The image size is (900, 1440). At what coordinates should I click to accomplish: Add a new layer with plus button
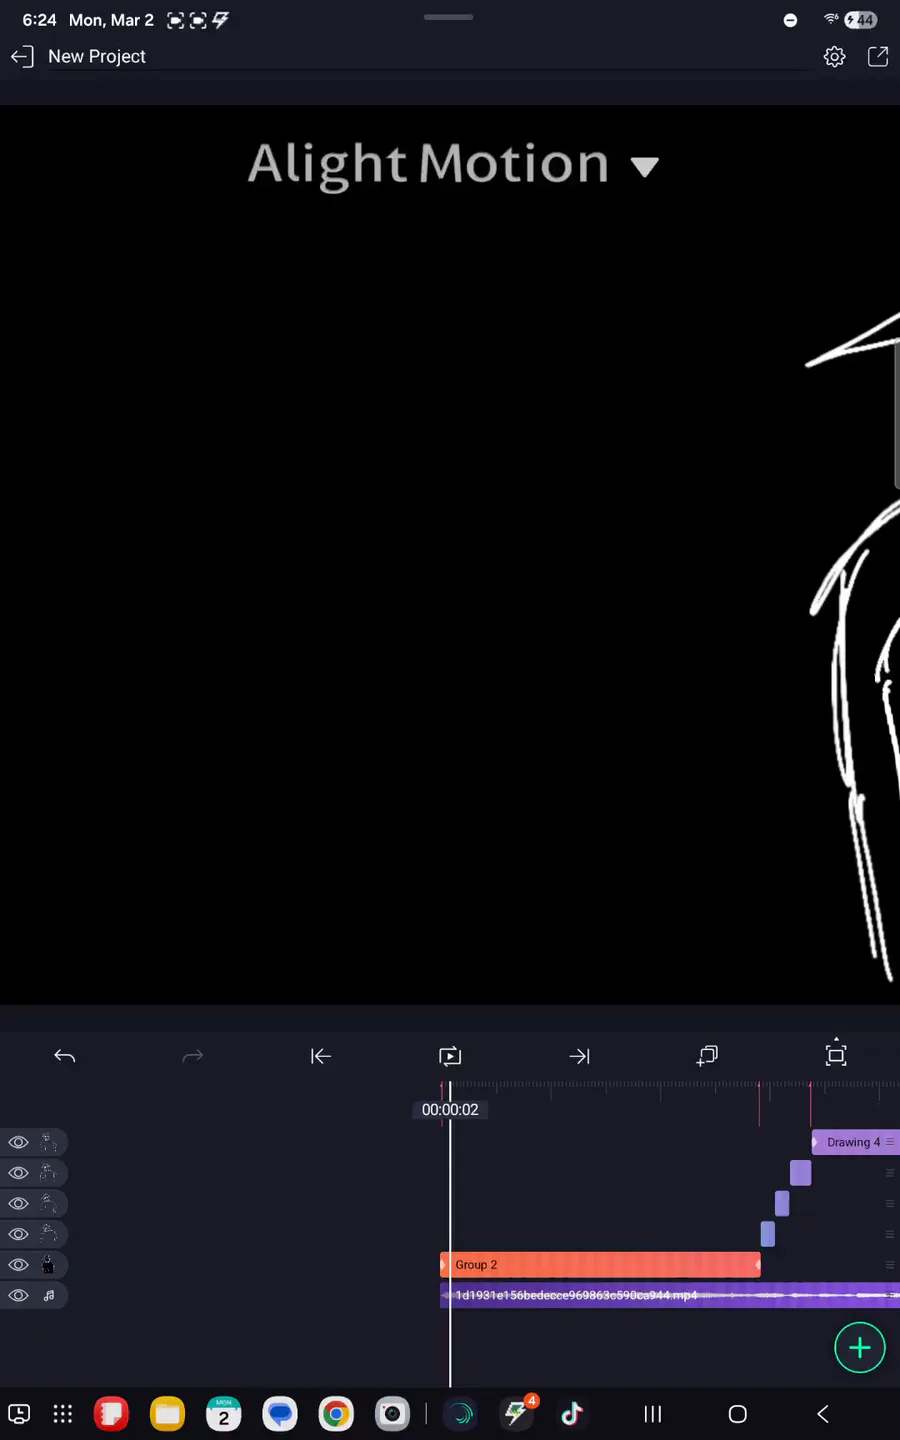860,1348
